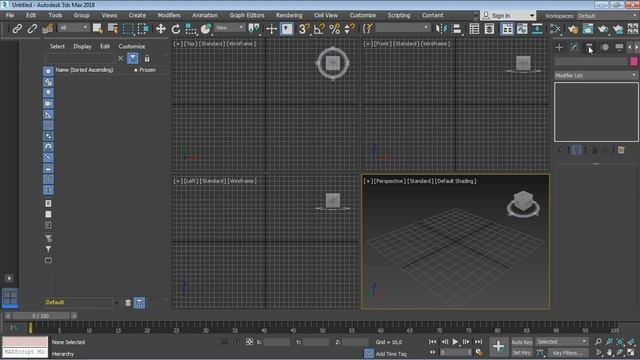640x360 pixels.
Task: Toggle the Scene Explorer lock icon
Action: click(x=147, y=58)
